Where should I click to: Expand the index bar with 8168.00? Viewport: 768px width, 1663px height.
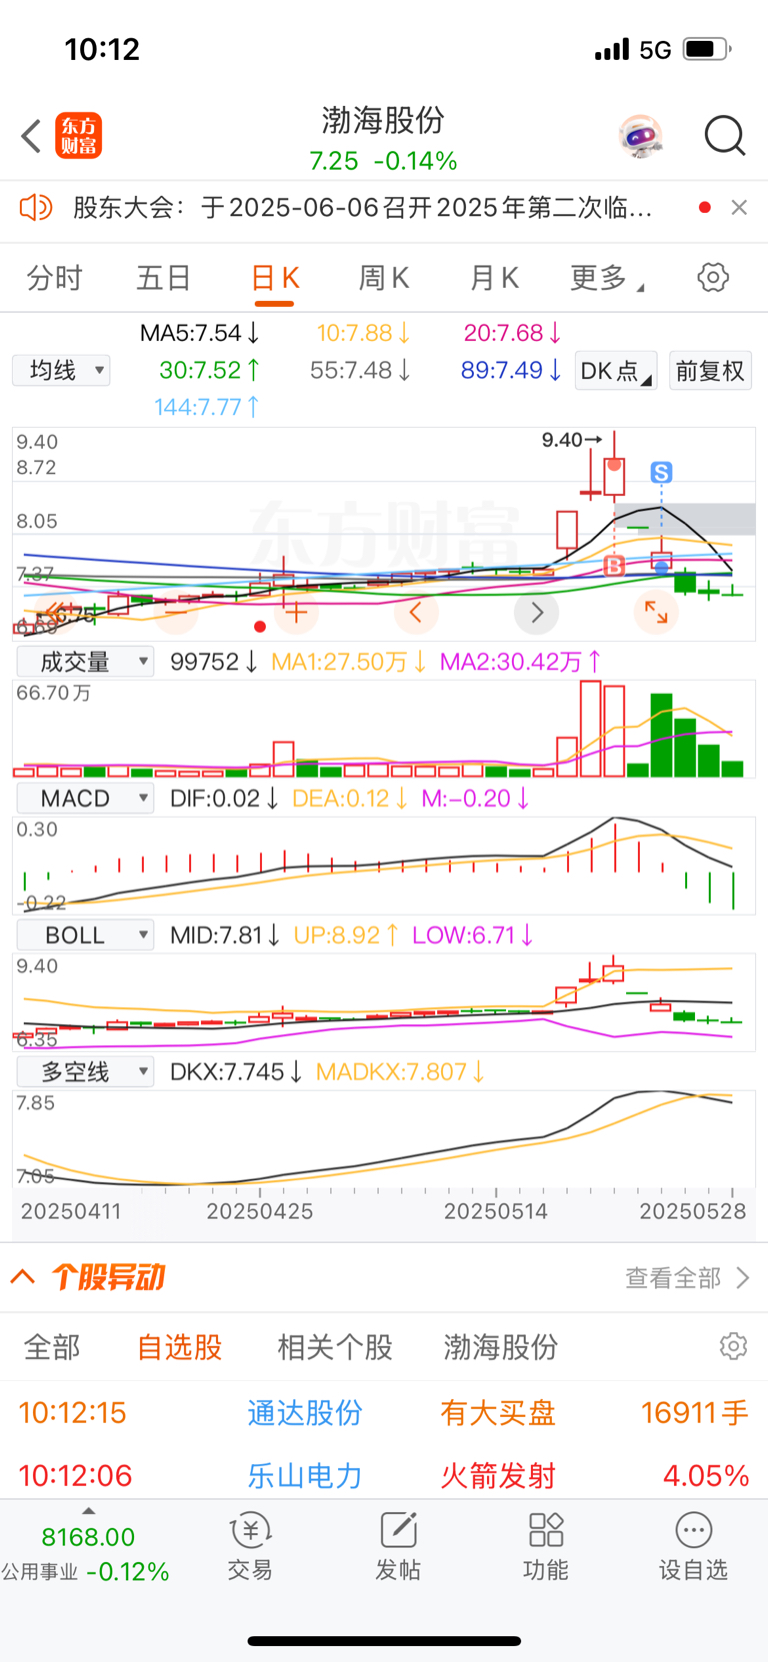[88, 1511]
